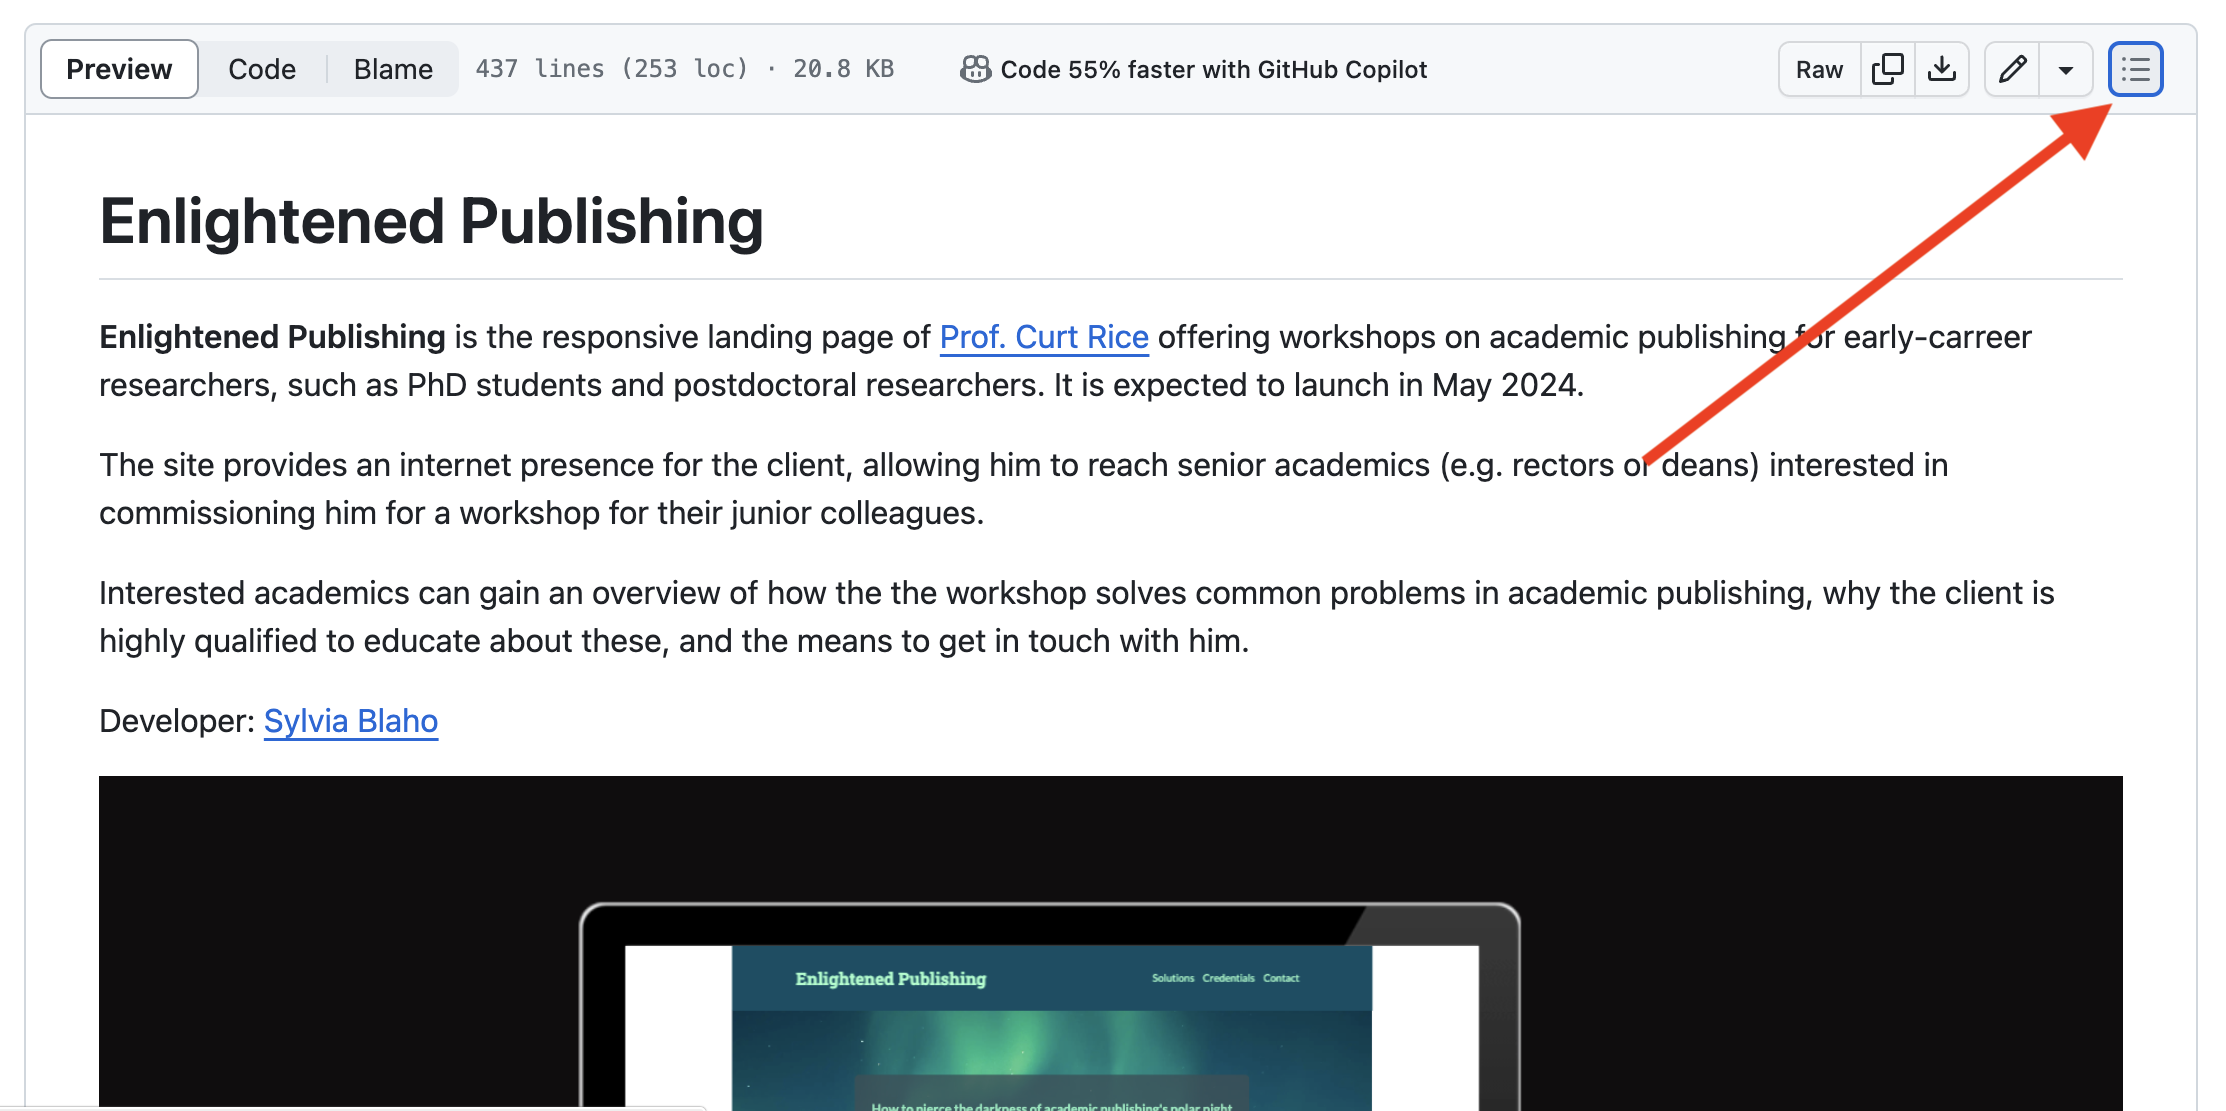2226x1111 pixels.
Task: Click the pencil edit file icon
Action: (2011, 69)
